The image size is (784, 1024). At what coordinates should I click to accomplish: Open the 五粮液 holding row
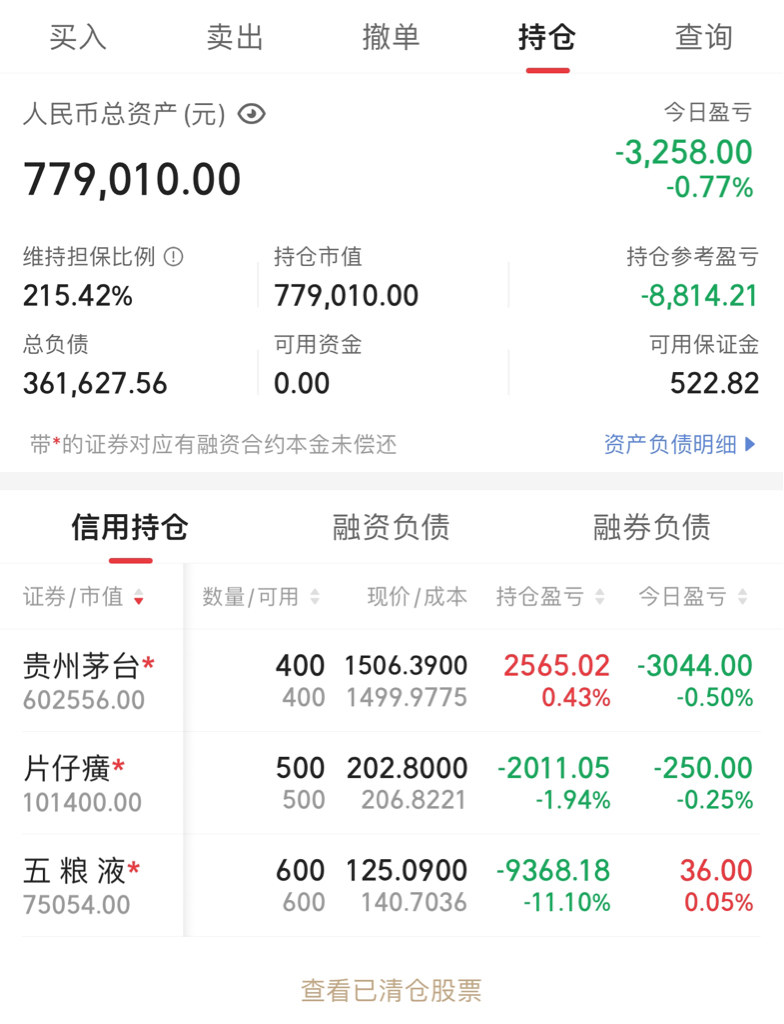point(391,886)
